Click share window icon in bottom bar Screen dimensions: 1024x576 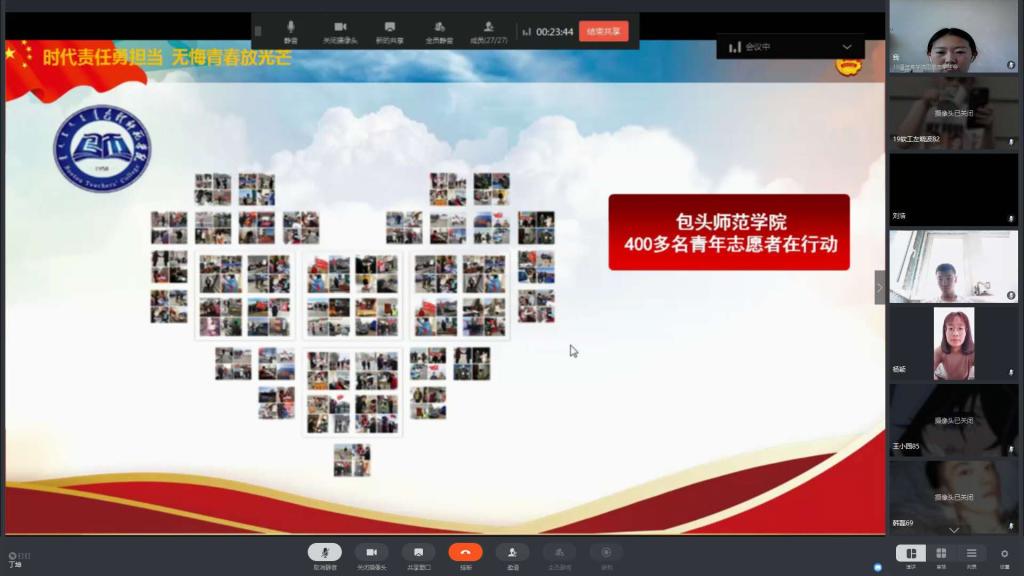point(418,553)
